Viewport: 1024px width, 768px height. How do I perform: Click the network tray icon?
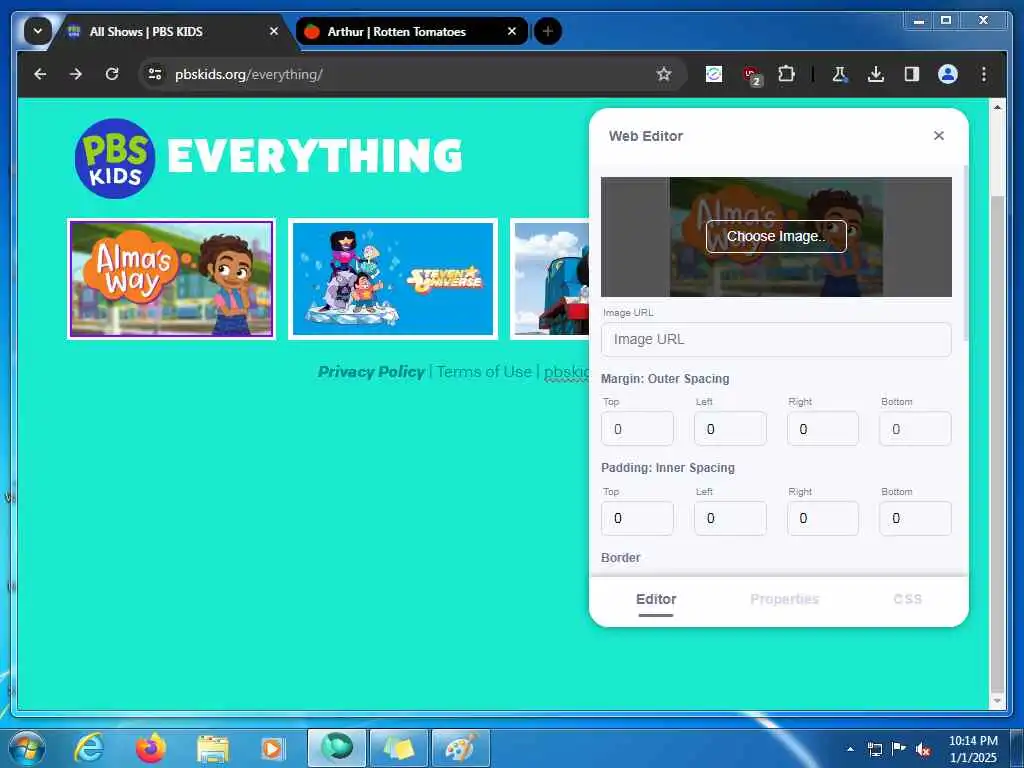tap(874, 749)
